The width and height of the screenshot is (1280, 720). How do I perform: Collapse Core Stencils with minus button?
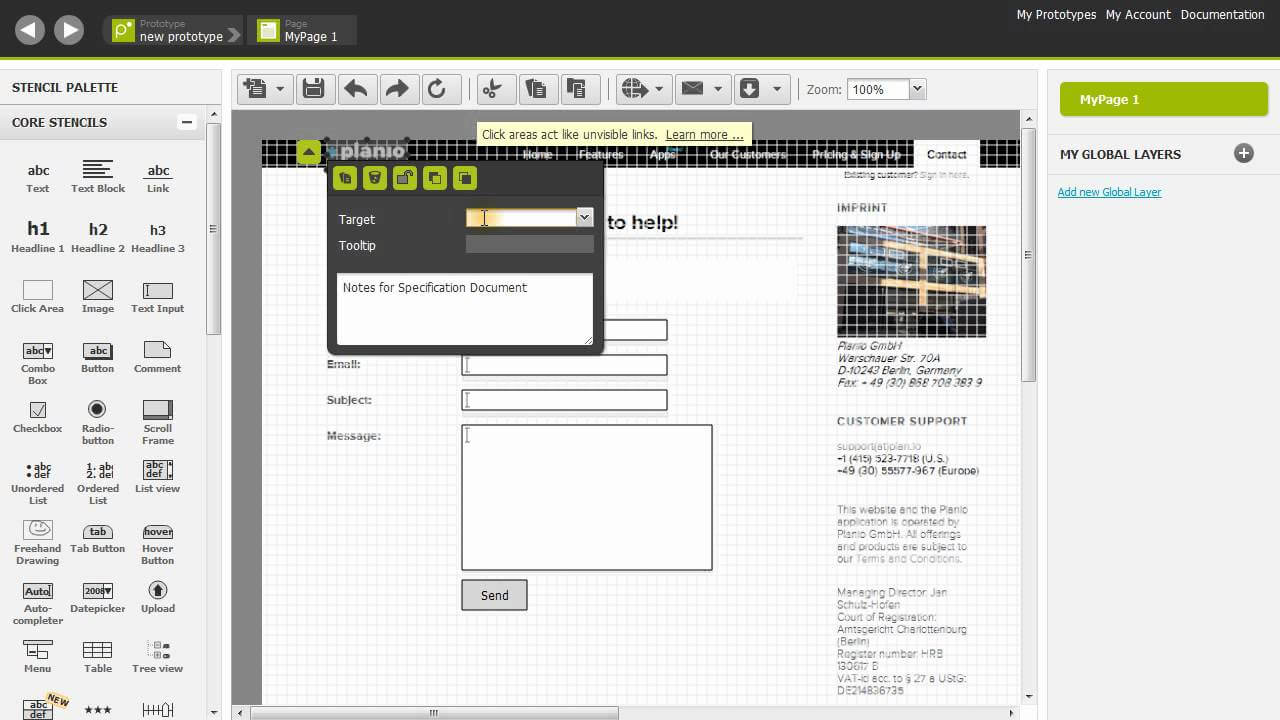point(186,122)
